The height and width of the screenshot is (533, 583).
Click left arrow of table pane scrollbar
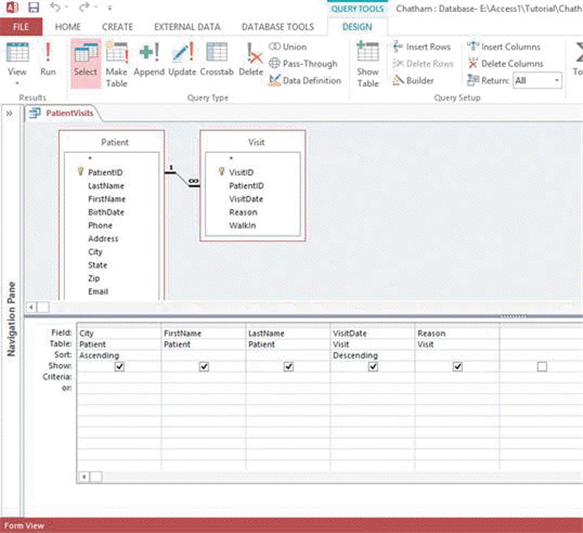[x=31, y=307]
